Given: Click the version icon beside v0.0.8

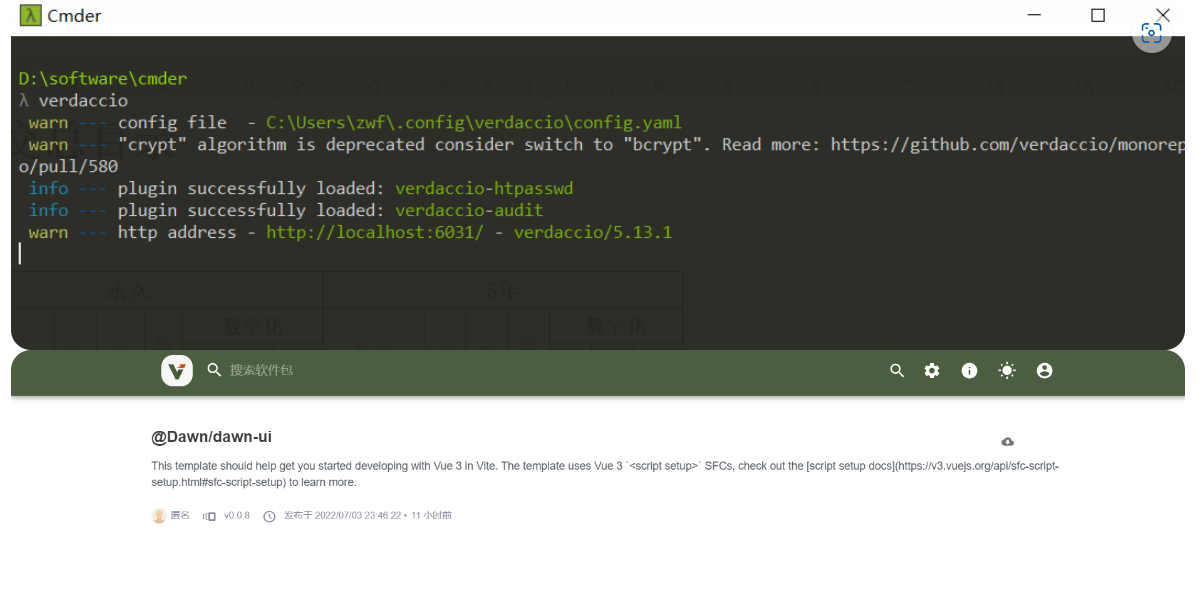Looking at the screenshot, I should click(209, 516).
